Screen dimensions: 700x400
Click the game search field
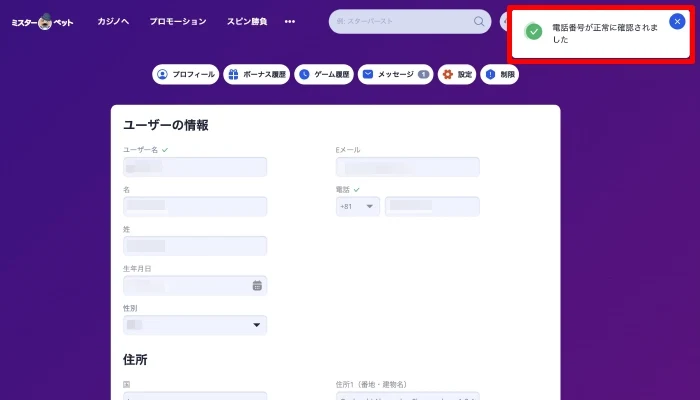point(400,21)
